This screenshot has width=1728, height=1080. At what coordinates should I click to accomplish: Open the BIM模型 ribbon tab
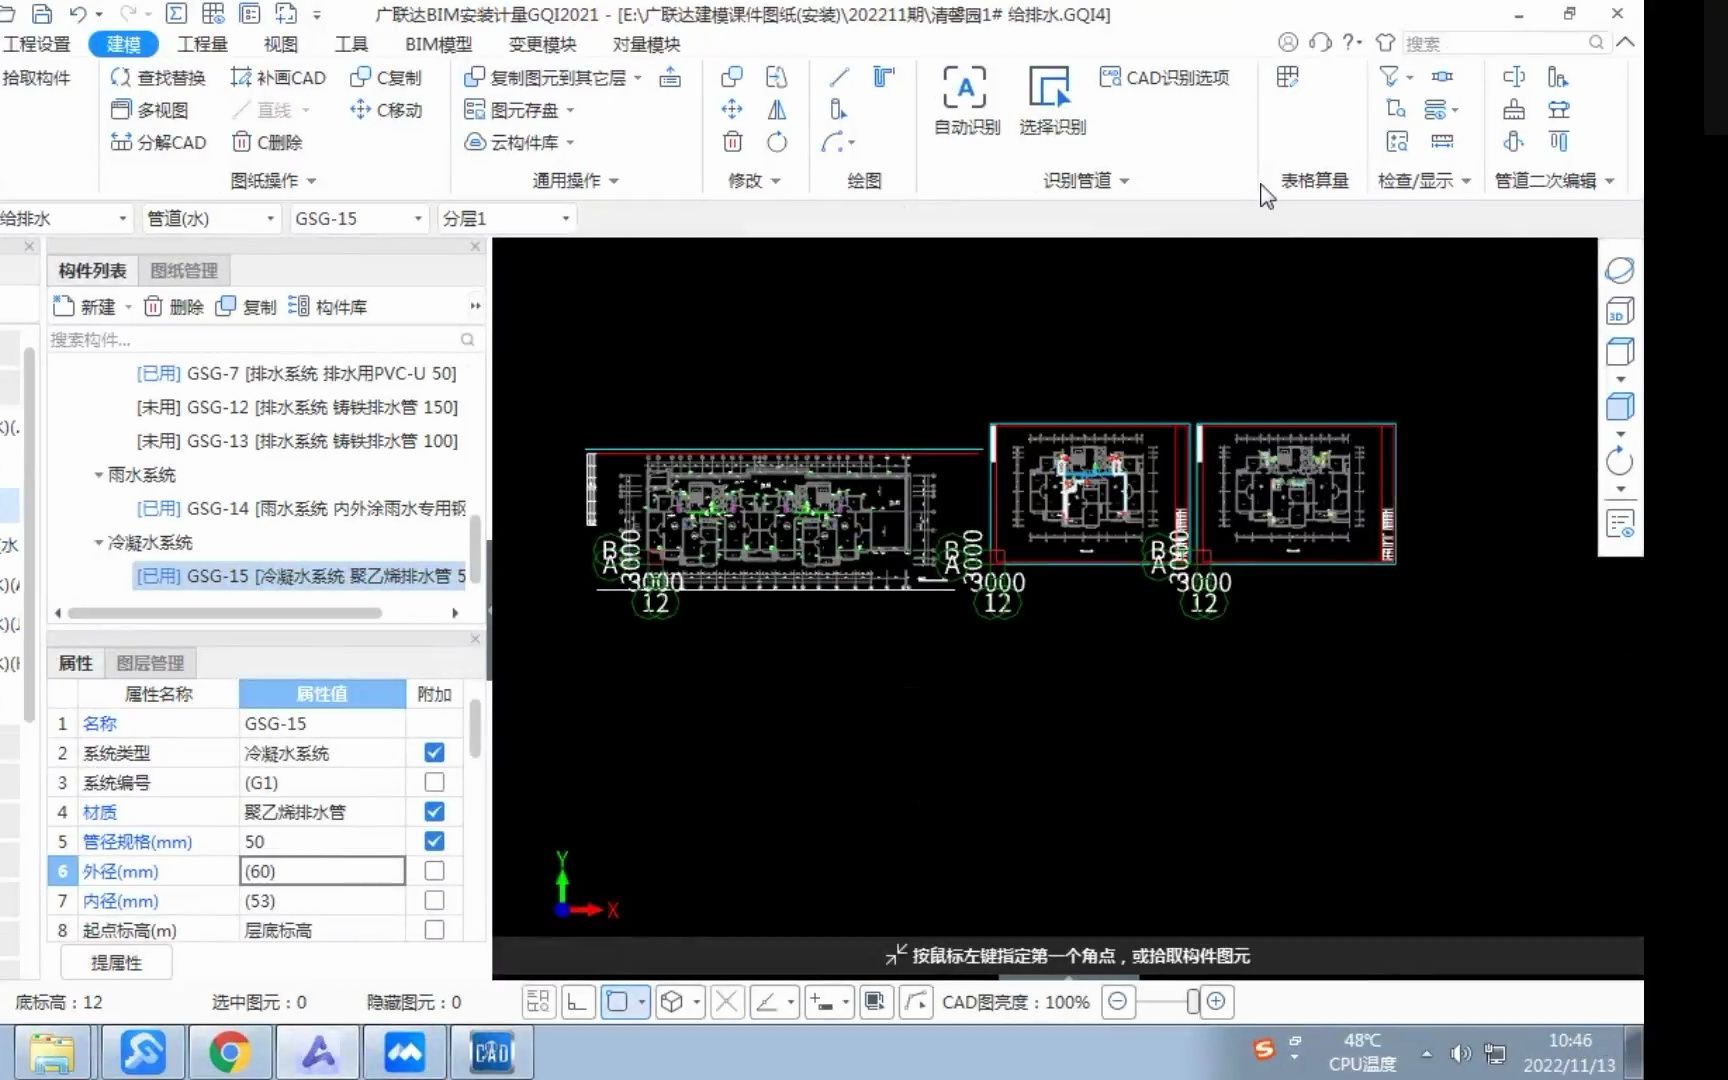point(438,44)
